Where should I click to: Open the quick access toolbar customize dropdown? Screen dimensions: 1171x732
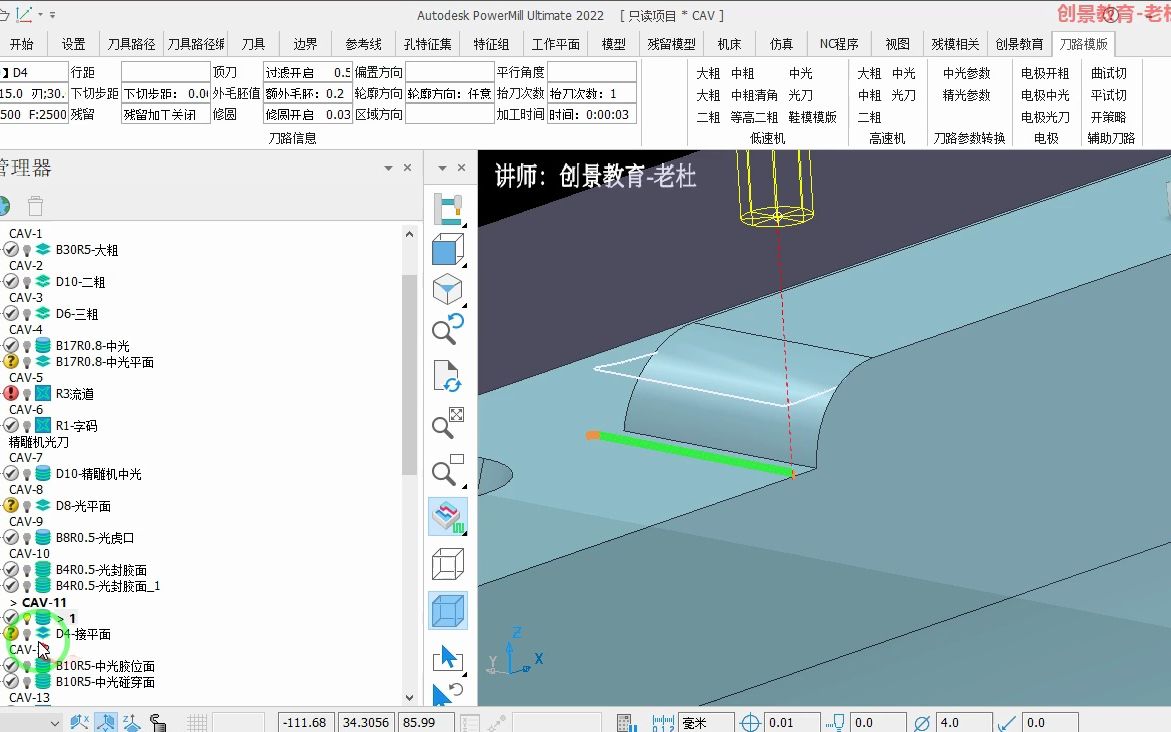click(x=52, y=14)
